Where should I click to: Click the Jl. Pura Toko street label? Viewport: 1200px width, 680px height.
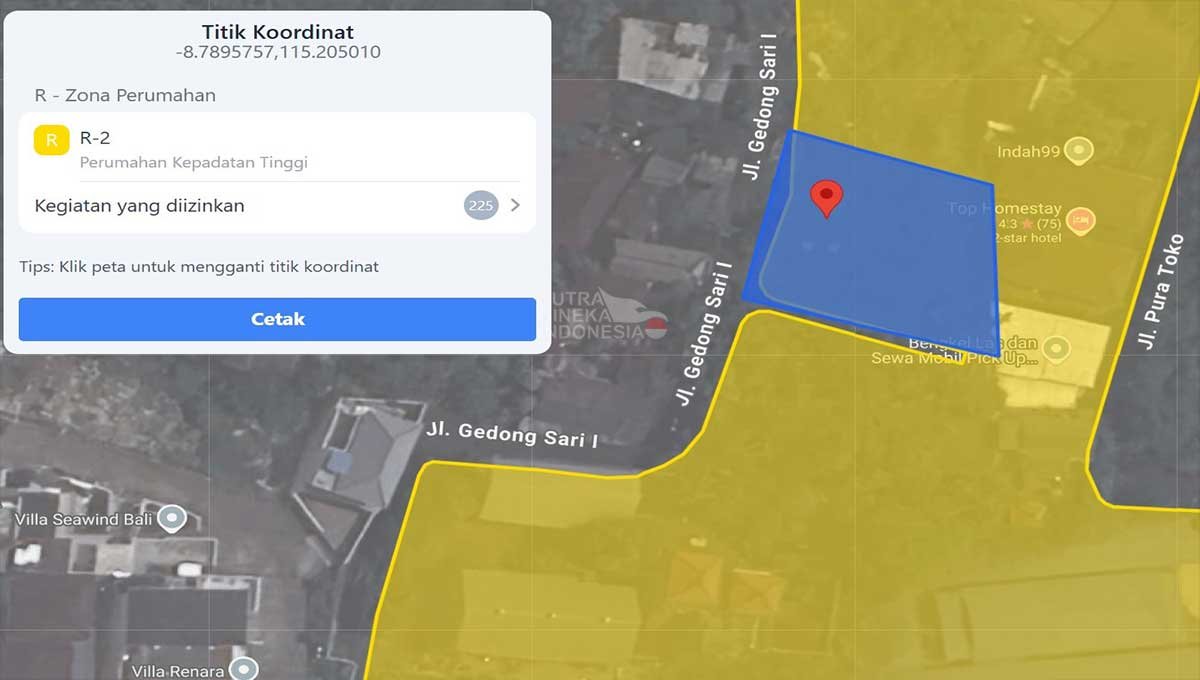point(1163,292)
